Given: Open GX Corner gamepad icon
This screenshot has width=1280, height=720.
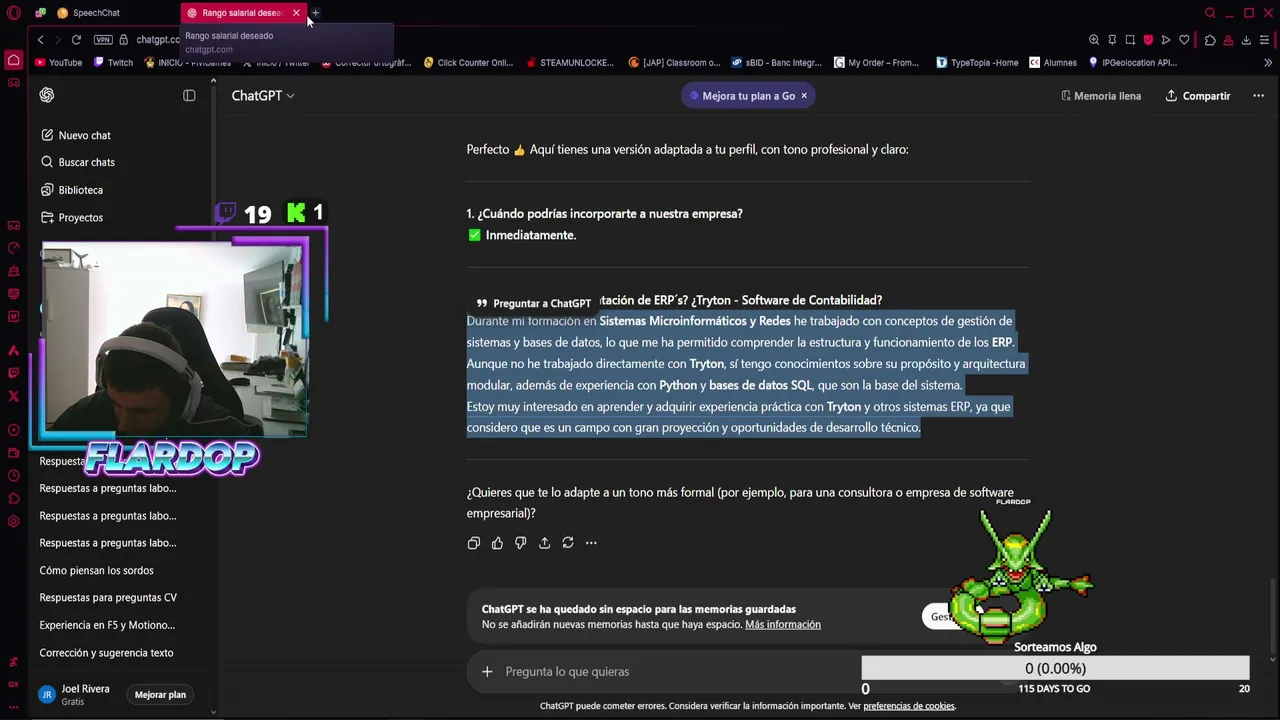Looking at the screenshot, I should pyautogui.click(x=13, y=82).
